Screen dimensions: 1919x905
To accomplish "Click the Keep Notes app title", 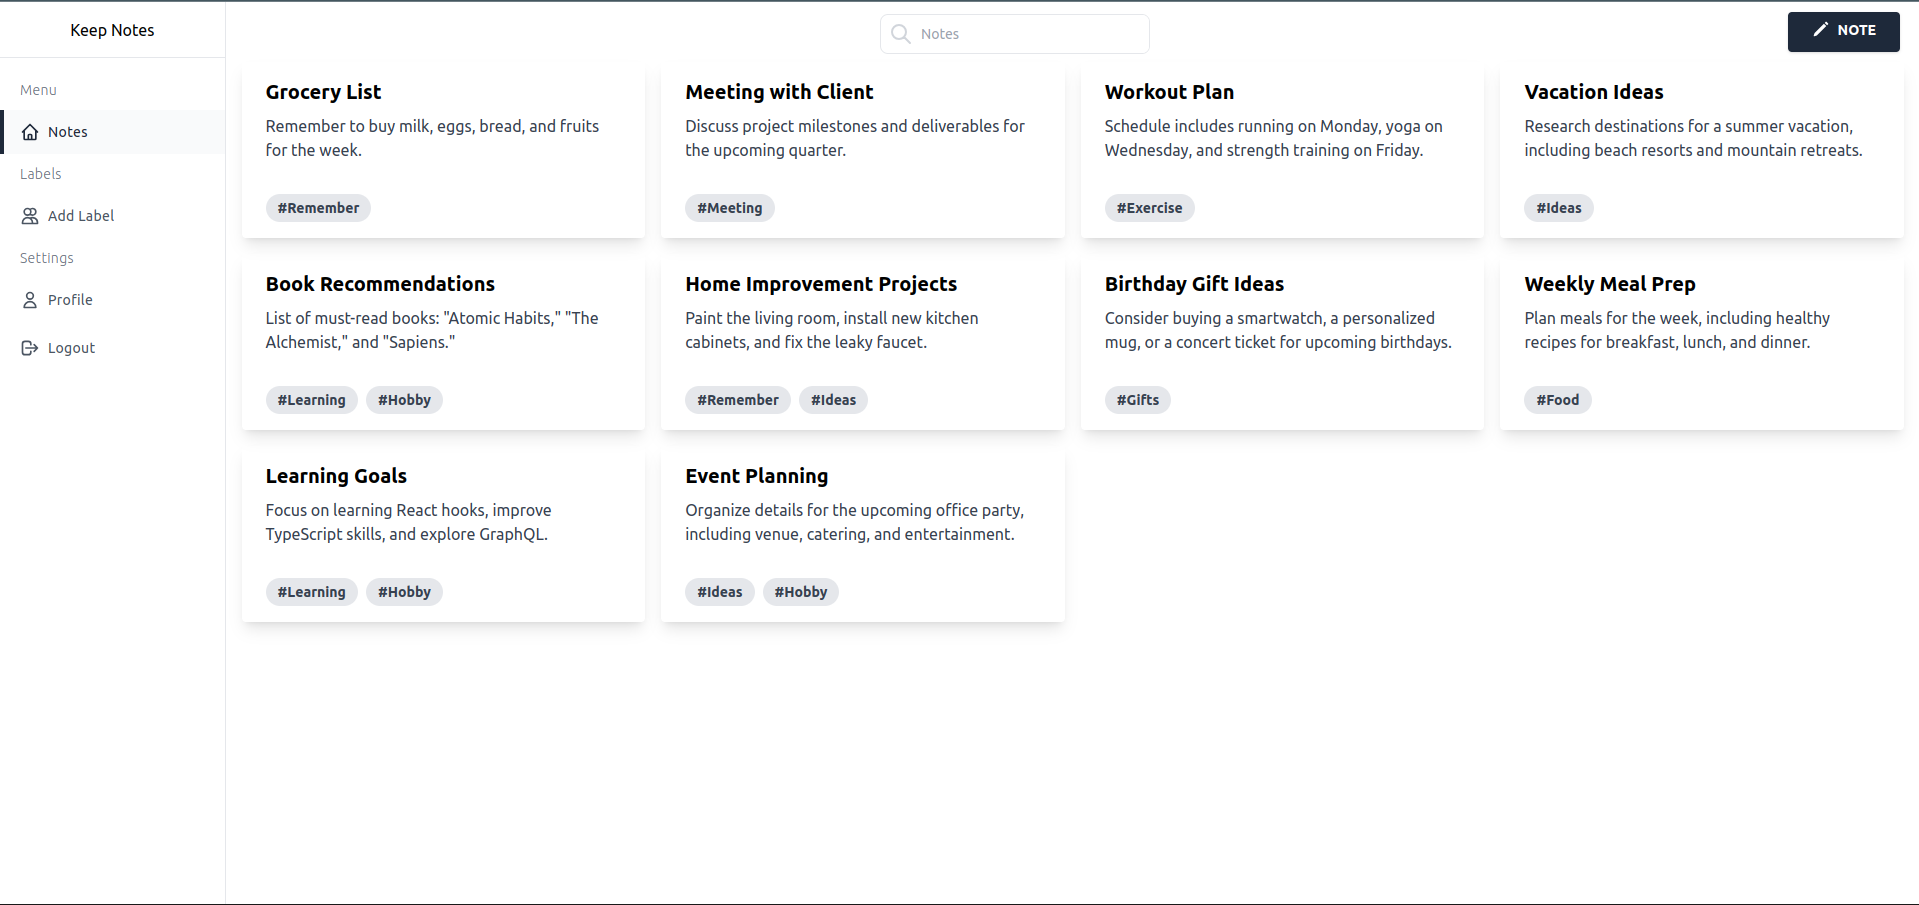I will (111, 30).
